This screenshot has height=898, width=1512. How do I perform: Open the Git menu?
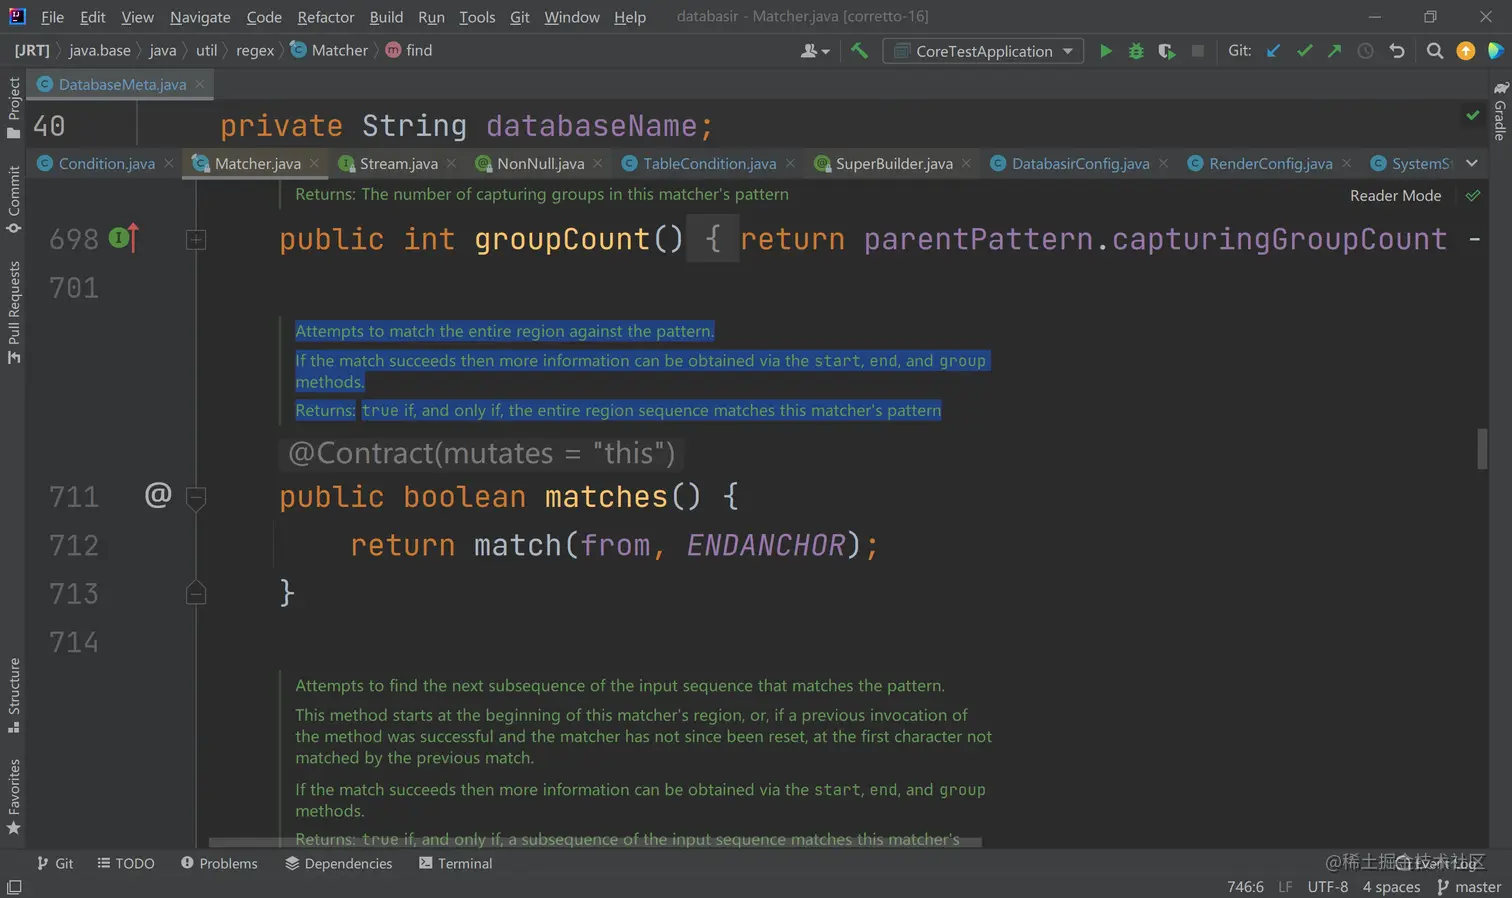point(519,16)
